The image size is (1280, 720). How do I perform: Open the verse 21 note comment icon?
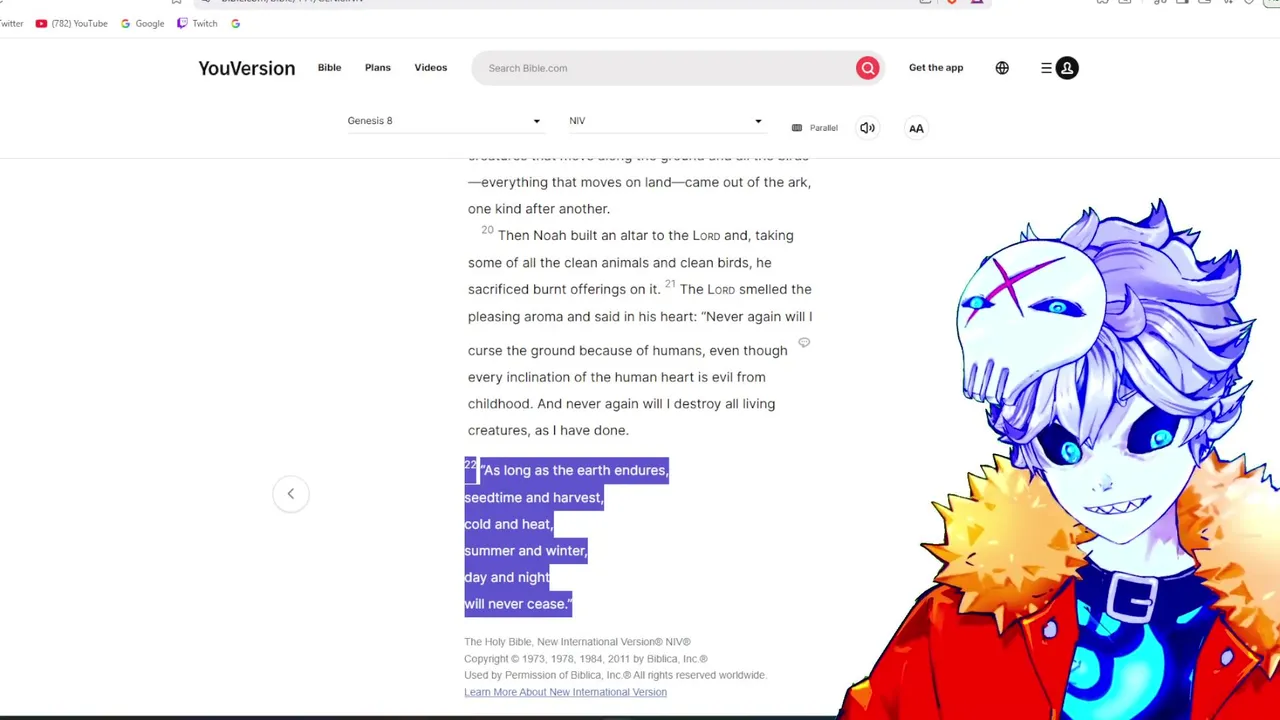(x=804, y=343)
